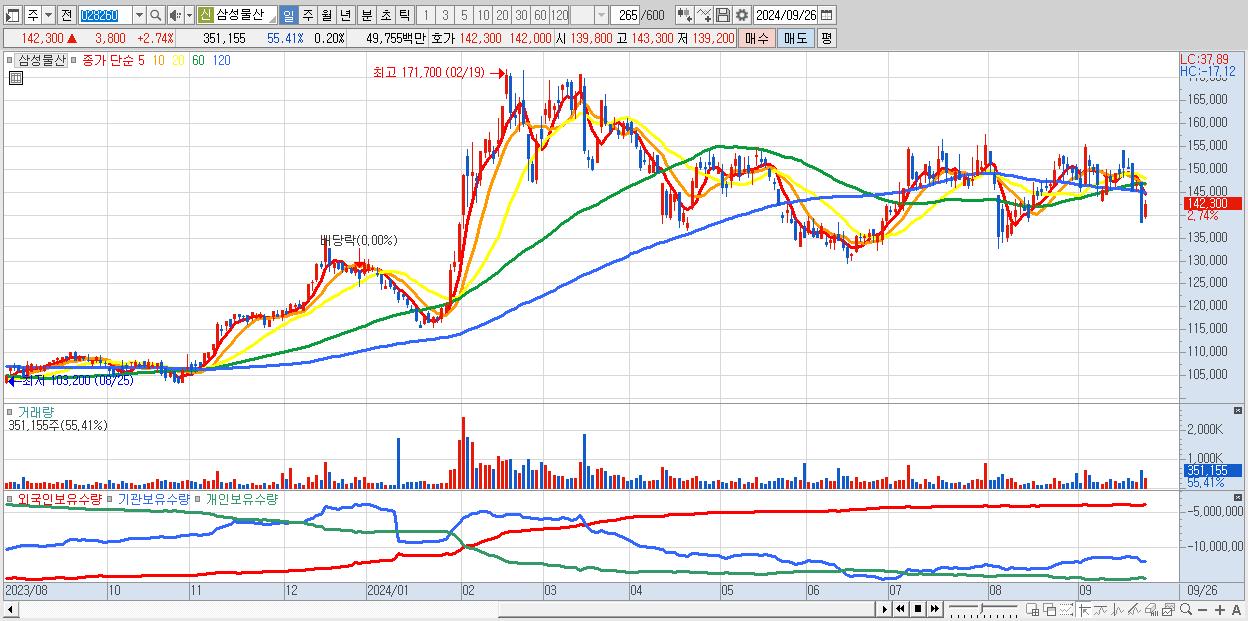Click the 기관보유수량 legend label
Image resolution: width=1248 pixels, height=621 pixels.
(155, 498)
